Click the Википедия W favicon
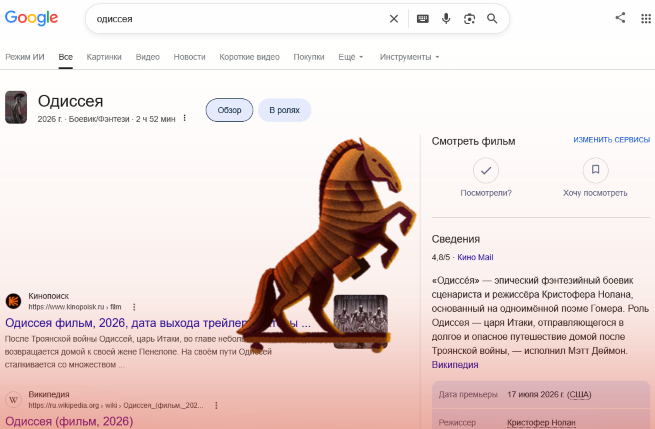 coord(13,399)
